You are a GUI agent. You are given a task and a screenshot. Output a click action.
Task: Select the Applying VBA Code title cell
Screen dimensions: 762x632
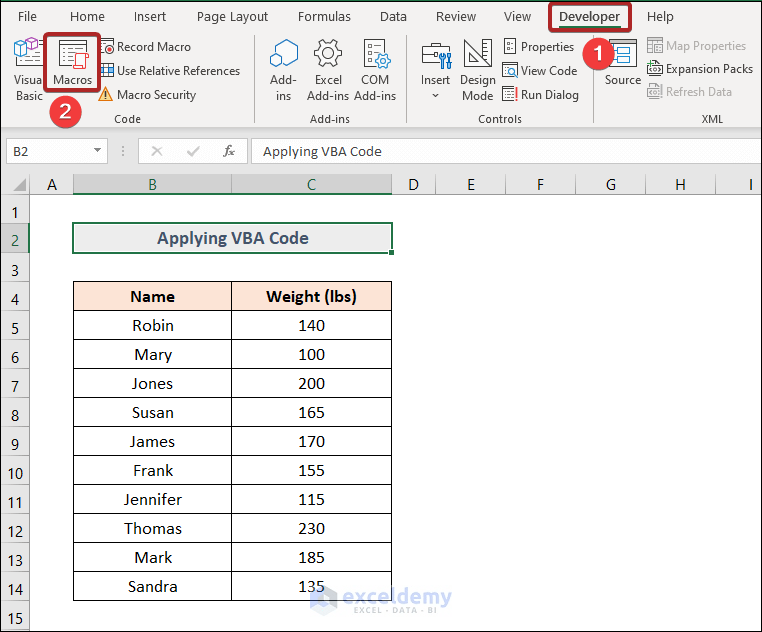tap(232, 238)
